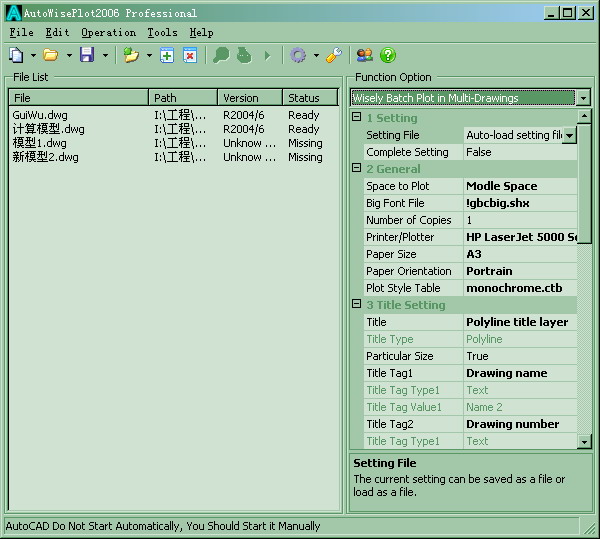Sort by the Version column header

coord(250,98)
